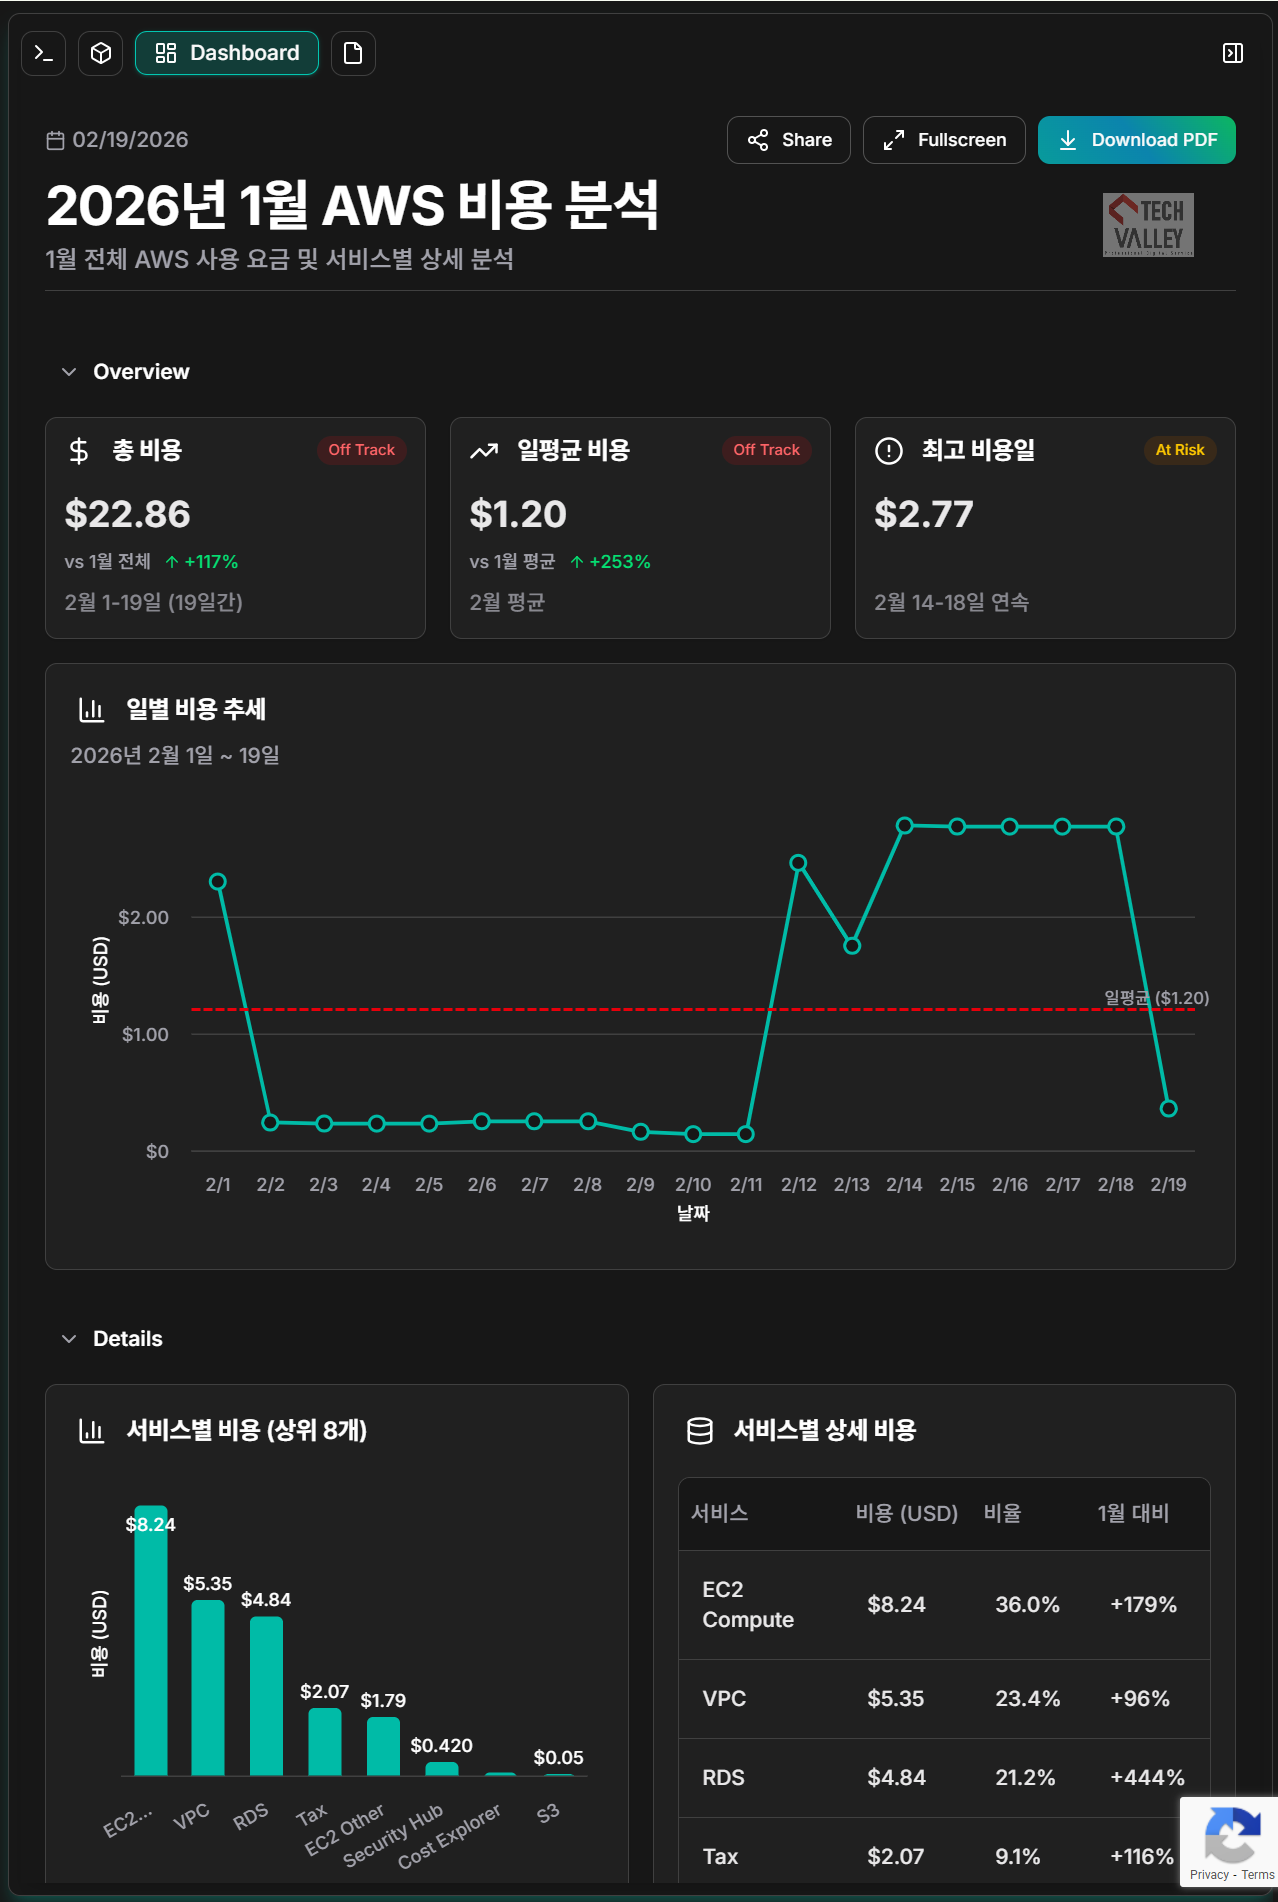
Task: Click the 비용 (USD) column header
Action: coord(907,1513)
